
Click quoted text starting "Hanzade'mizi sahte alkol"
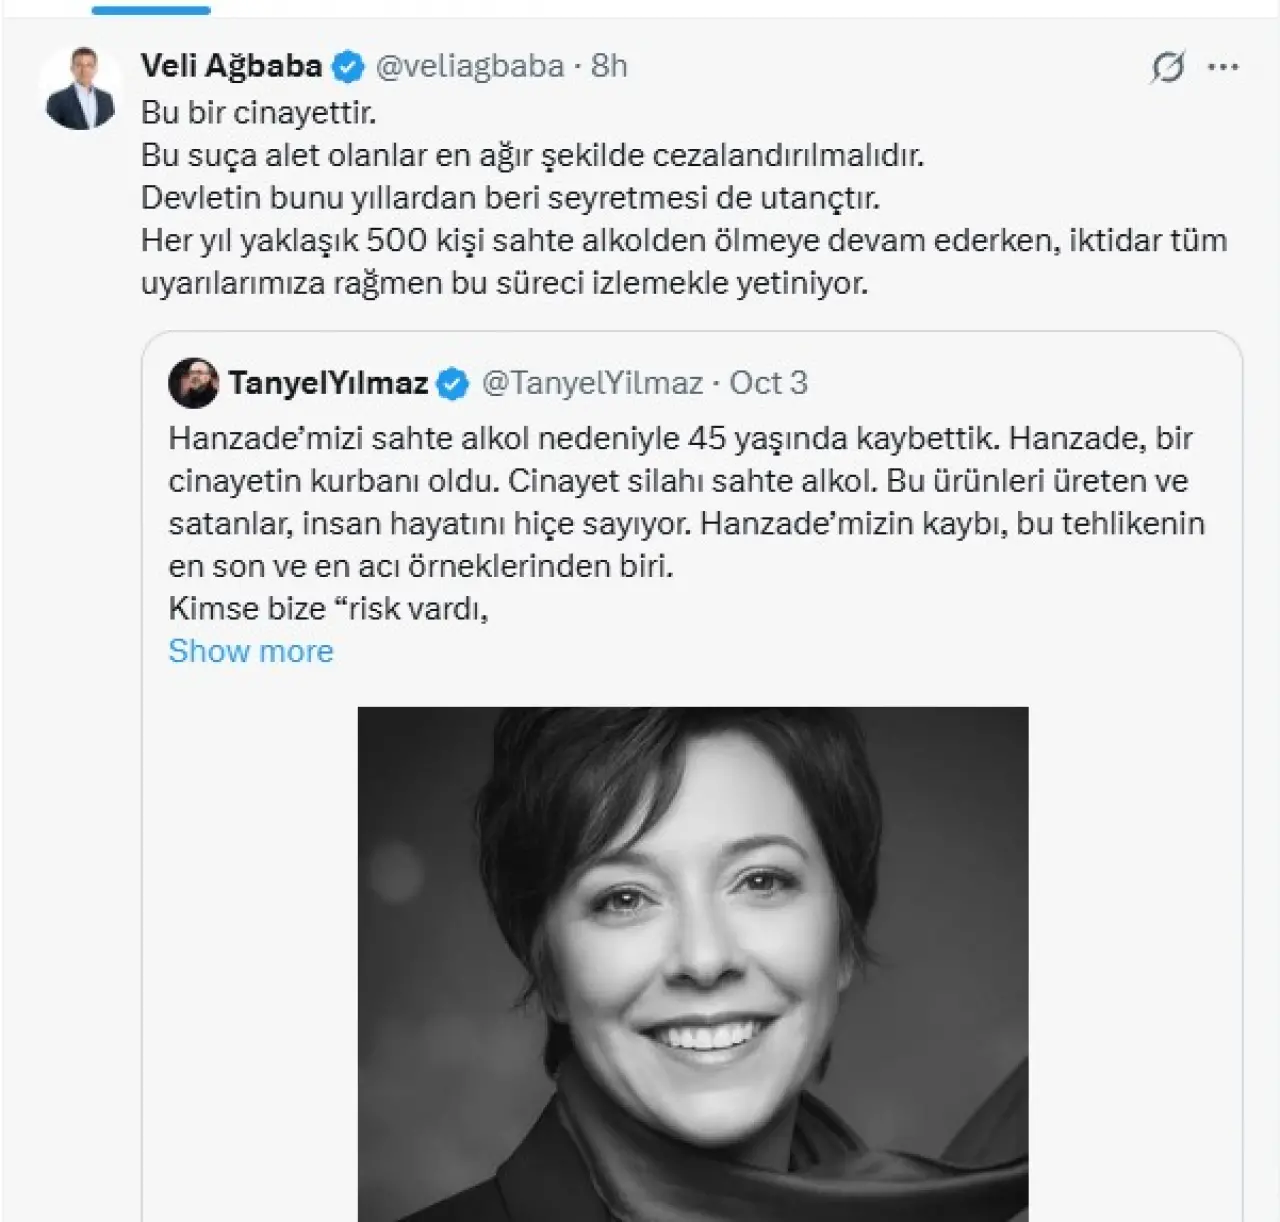click(x=680, y=438)
